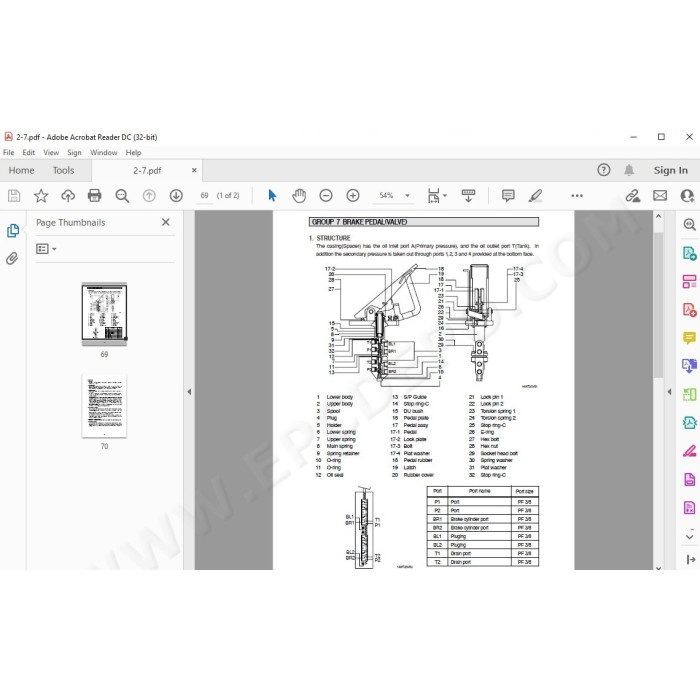Open the File menu
This screenshot has width=700, height=700.
coord(8,152)
